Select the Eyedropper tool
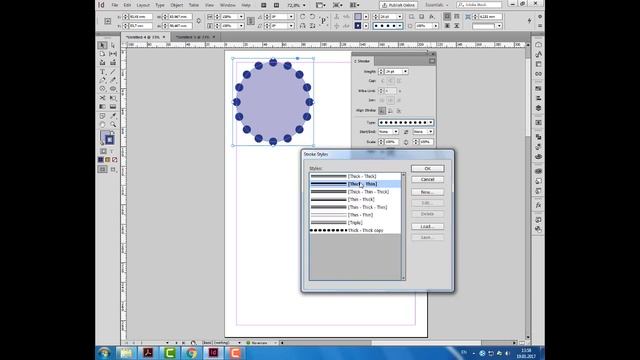Screen dimensions: 640x360 (113, 116)
